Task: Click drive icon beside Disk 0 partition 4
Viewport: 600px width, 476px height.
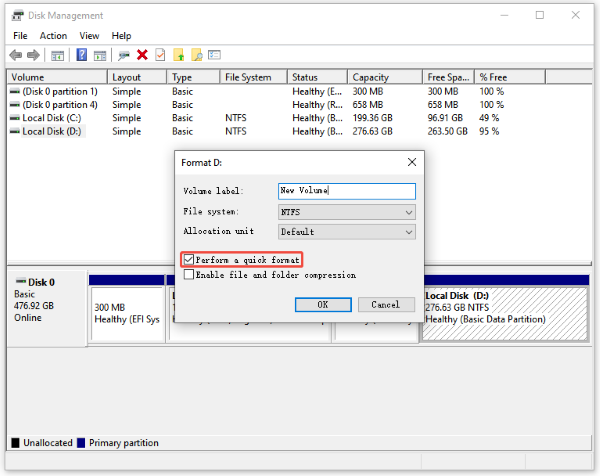Action: pos(15,105)
